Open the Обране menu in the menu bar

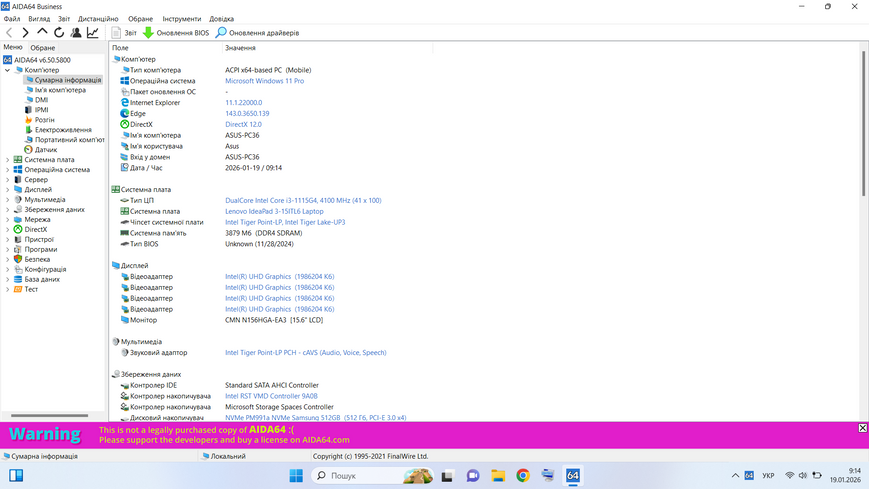pos(140,19)
